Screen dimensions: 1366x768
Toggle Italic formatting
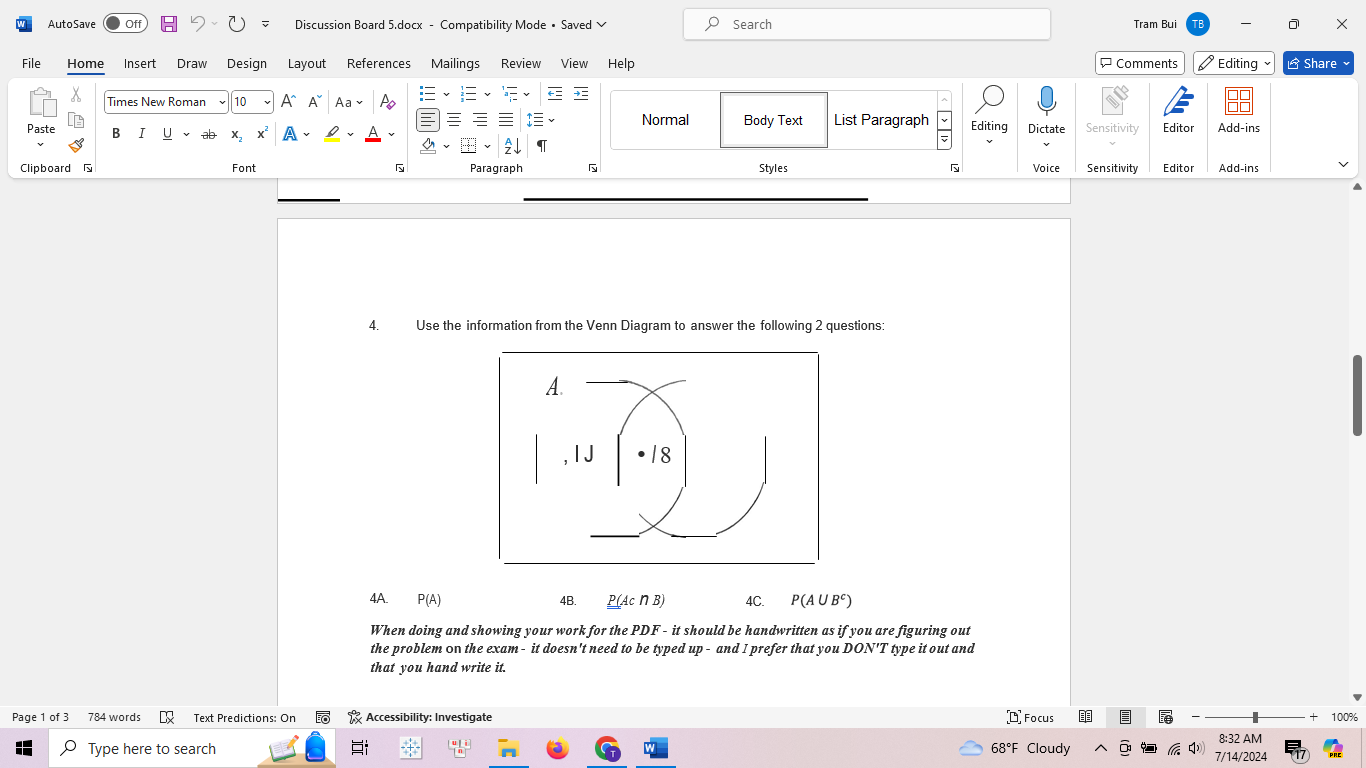pyautogui.click(x=141, y=134)
